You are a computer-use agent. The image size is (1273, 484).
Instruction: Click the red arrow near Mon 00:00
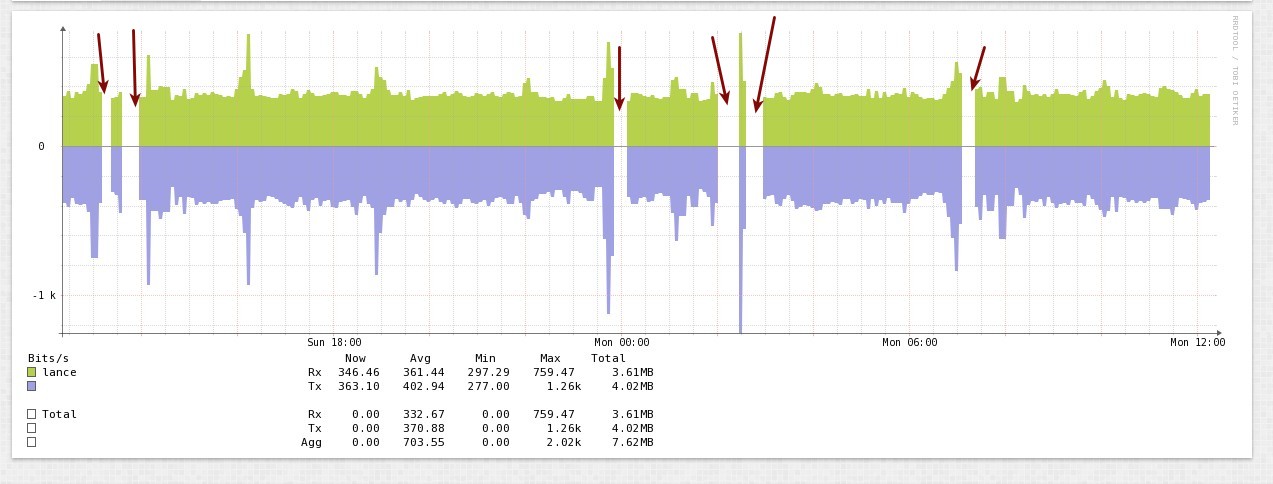pos(619,78)
